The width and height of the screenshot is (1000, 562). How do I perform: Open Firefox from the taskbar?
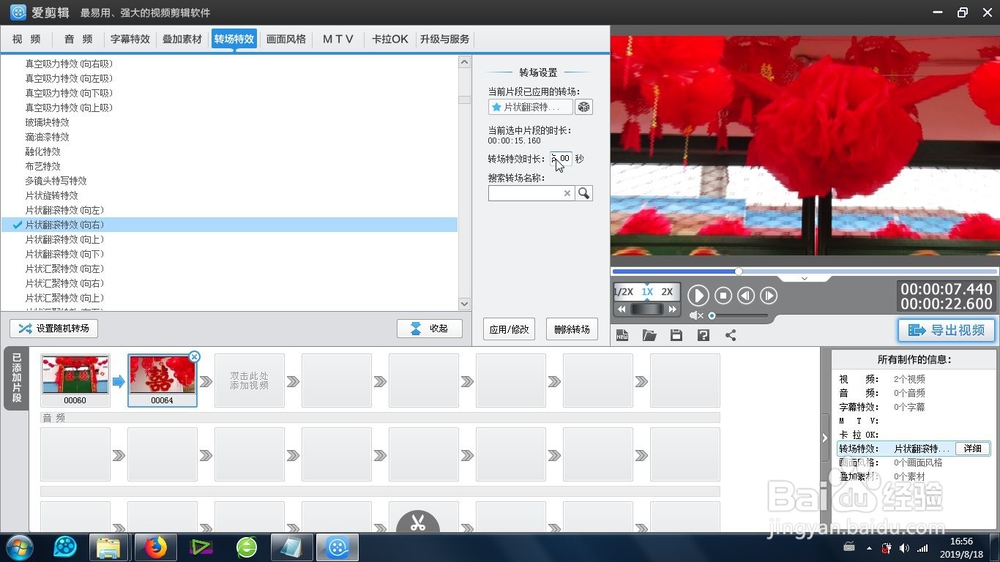155,547
